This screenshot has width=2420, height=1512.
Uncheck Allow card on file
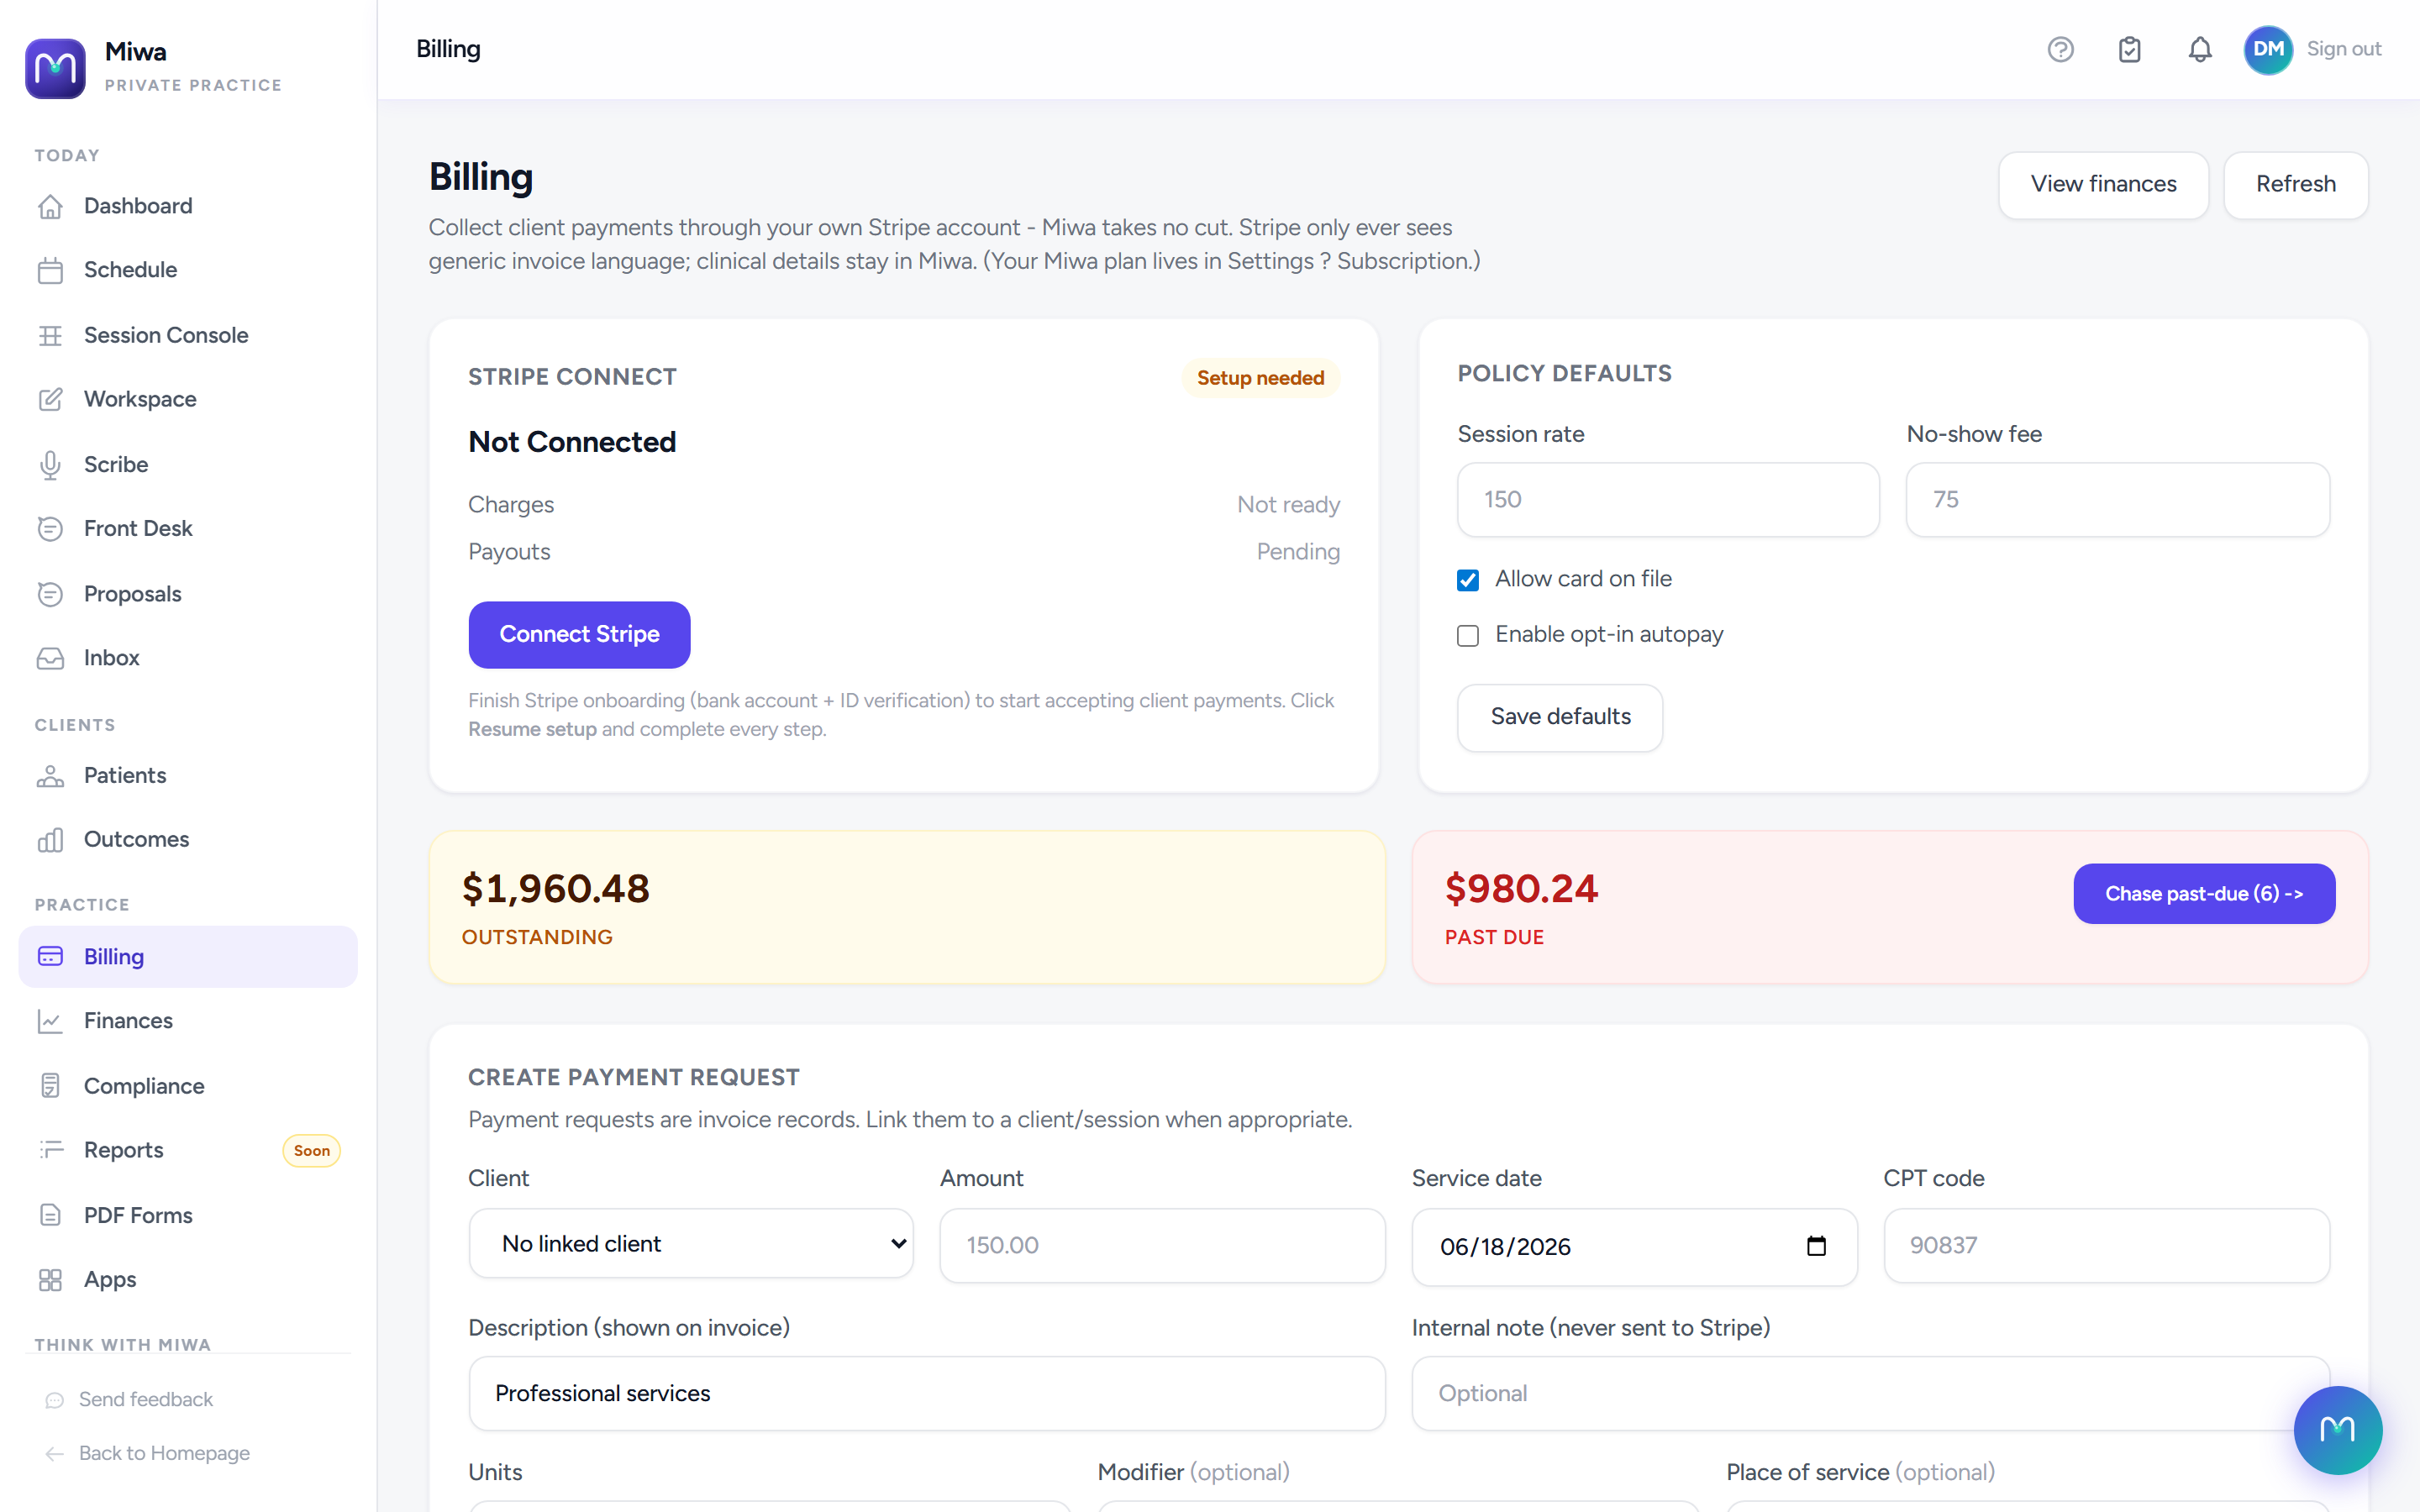point(1467,580)
